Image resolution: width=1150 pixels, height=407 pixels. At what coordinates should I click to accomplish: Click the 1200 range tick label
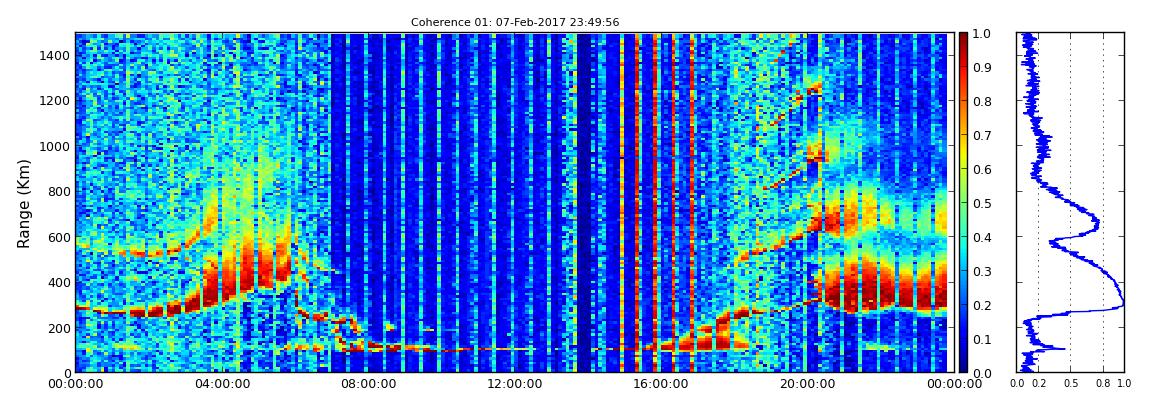click(57, 100)
